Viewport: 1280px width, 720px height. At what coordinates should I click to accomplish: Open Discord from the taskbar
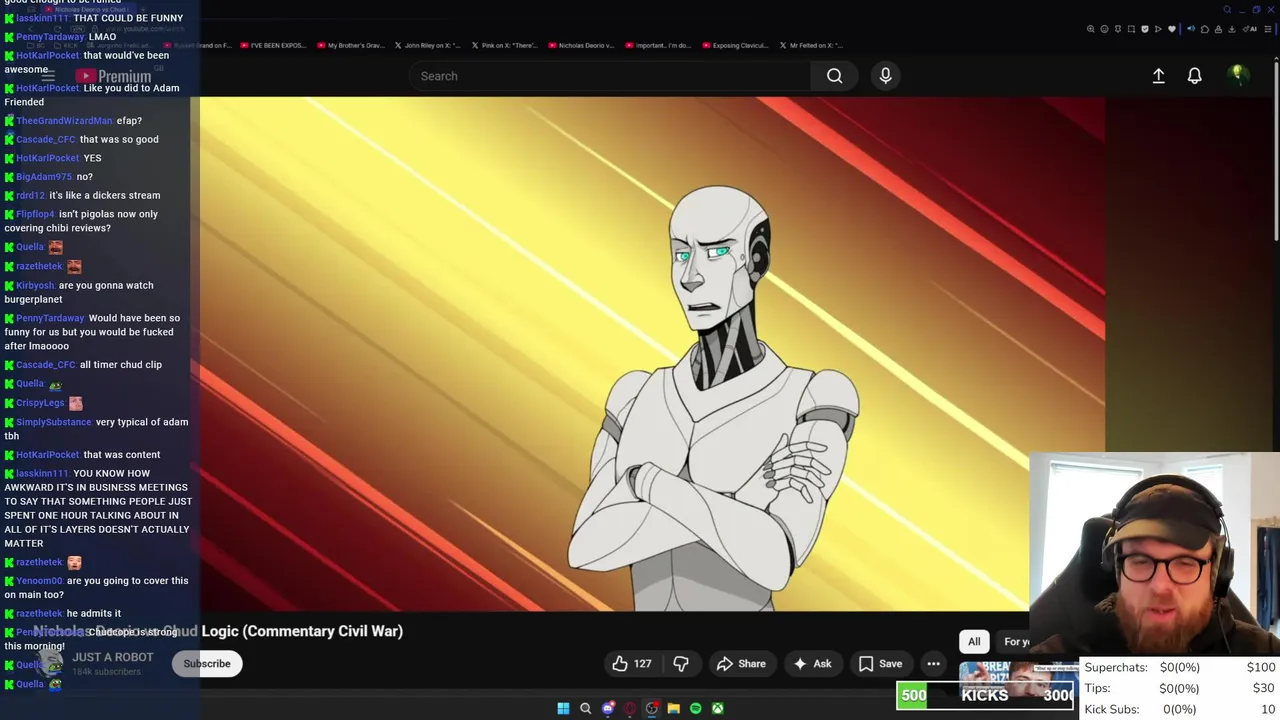click(608, 708)
